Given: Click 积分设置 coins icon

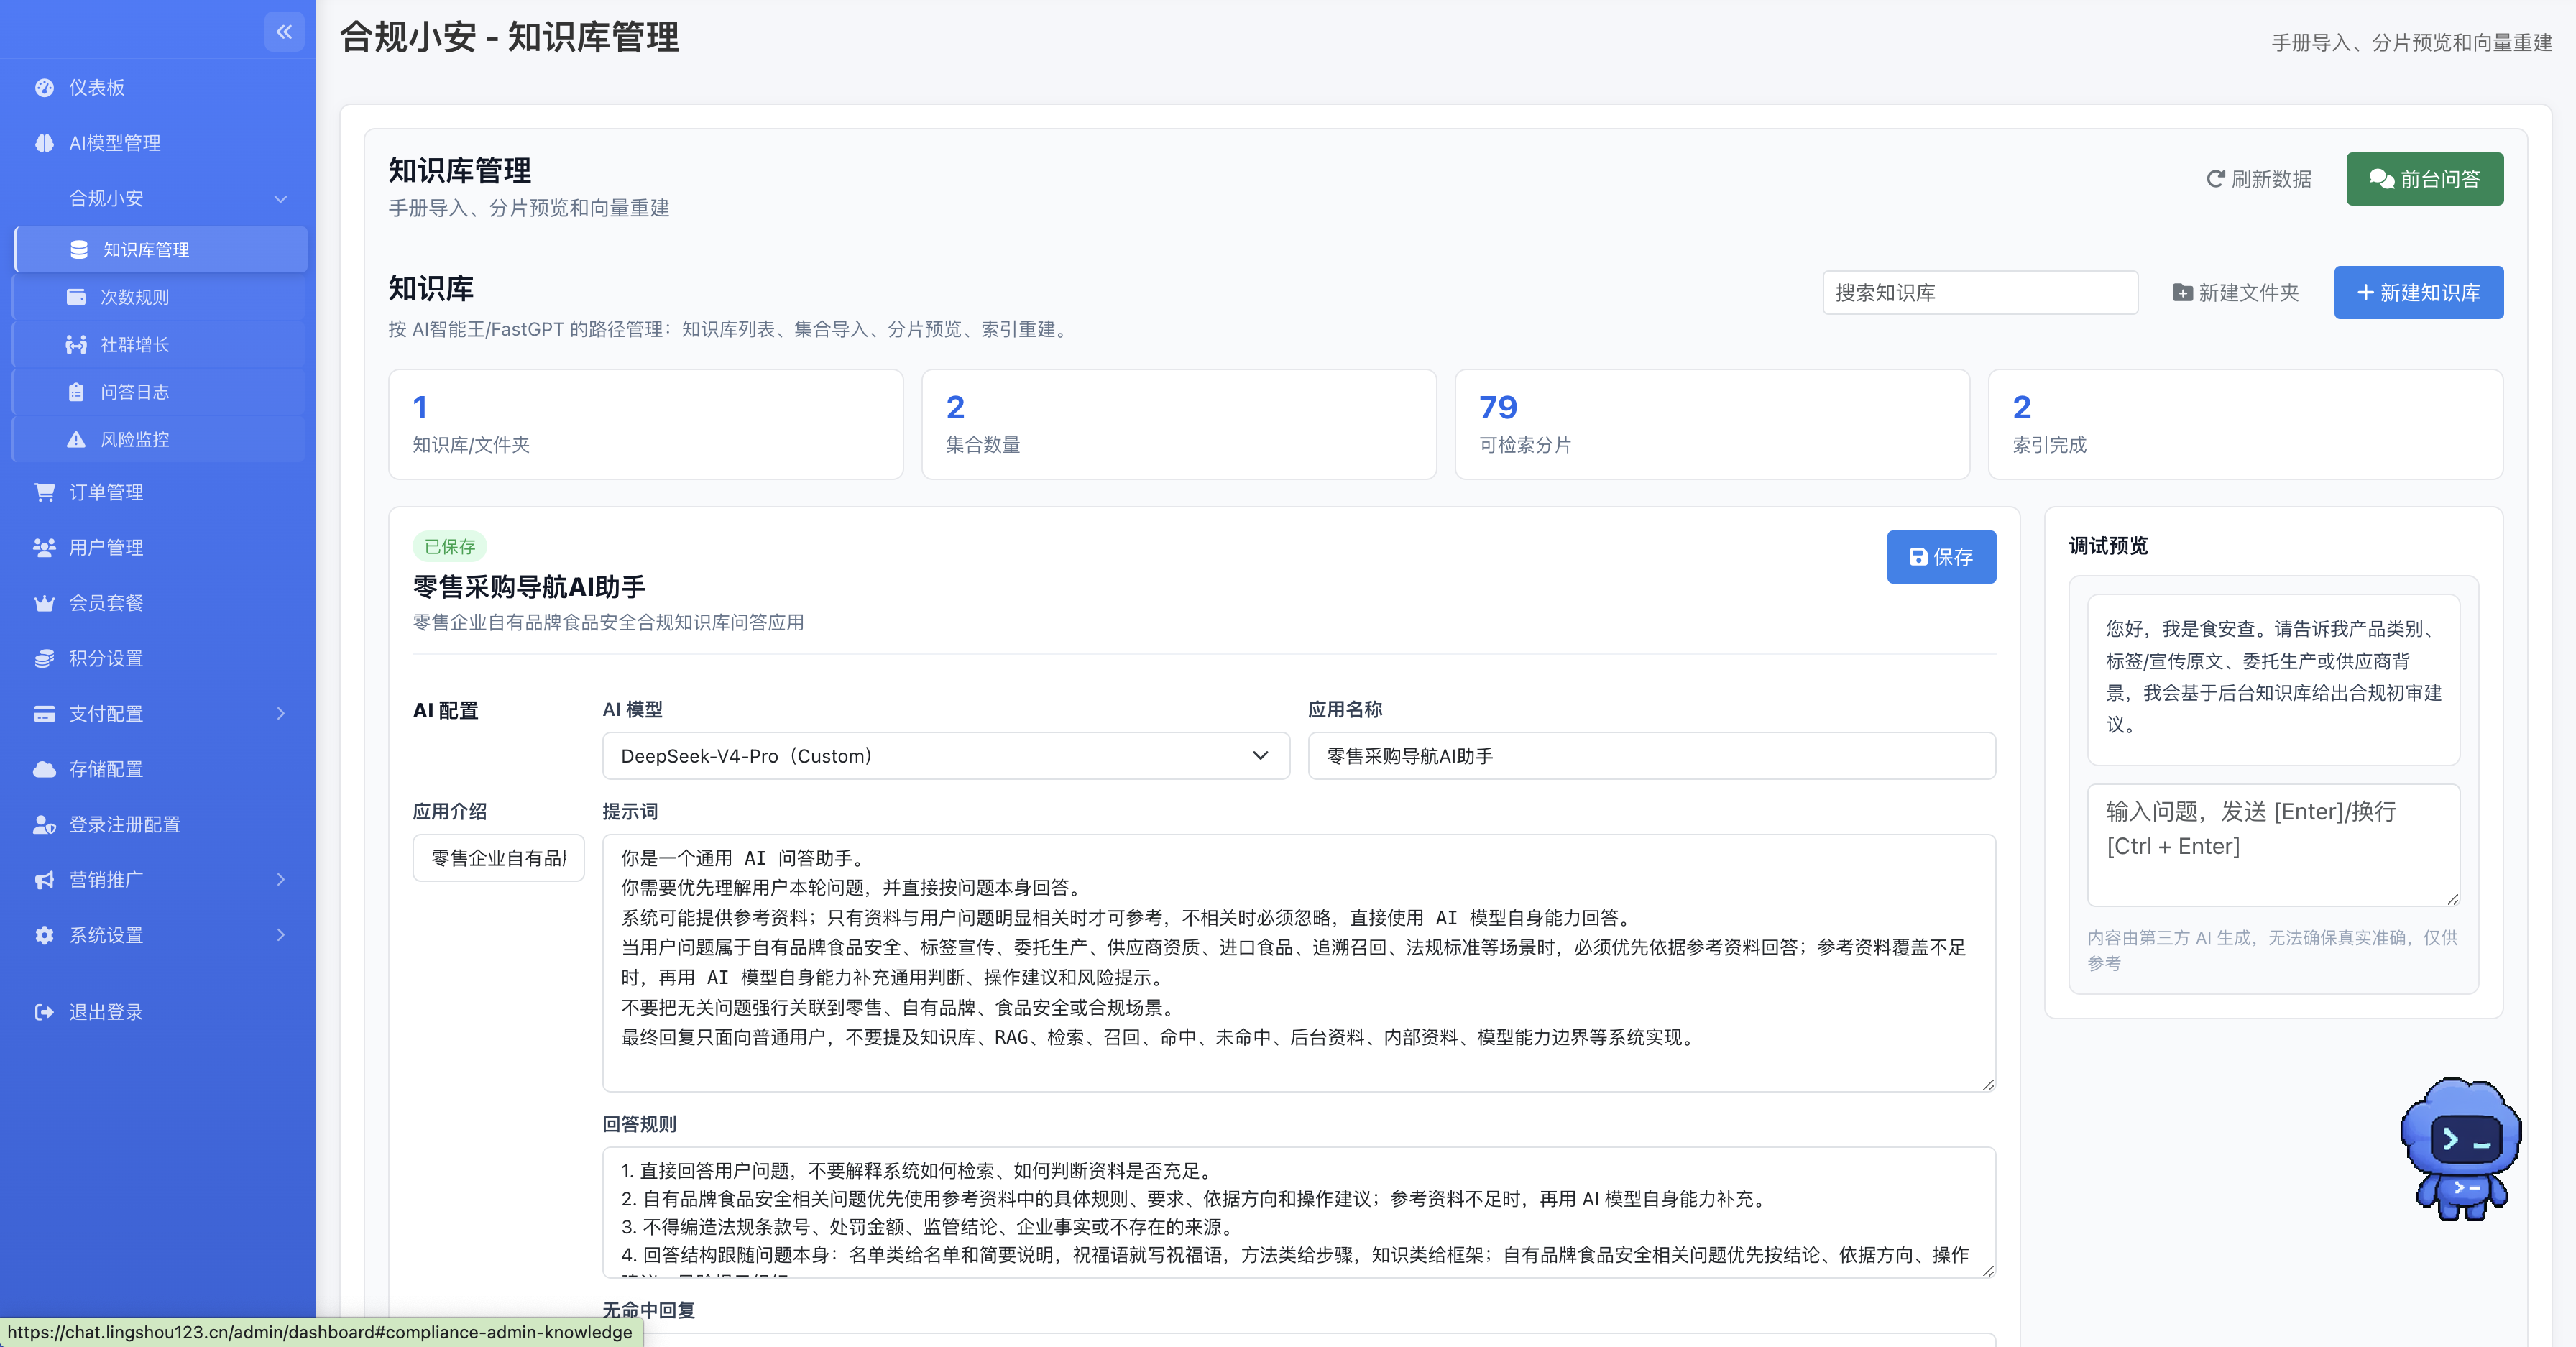Looking at the screenshot, I should tap(44, 658).
